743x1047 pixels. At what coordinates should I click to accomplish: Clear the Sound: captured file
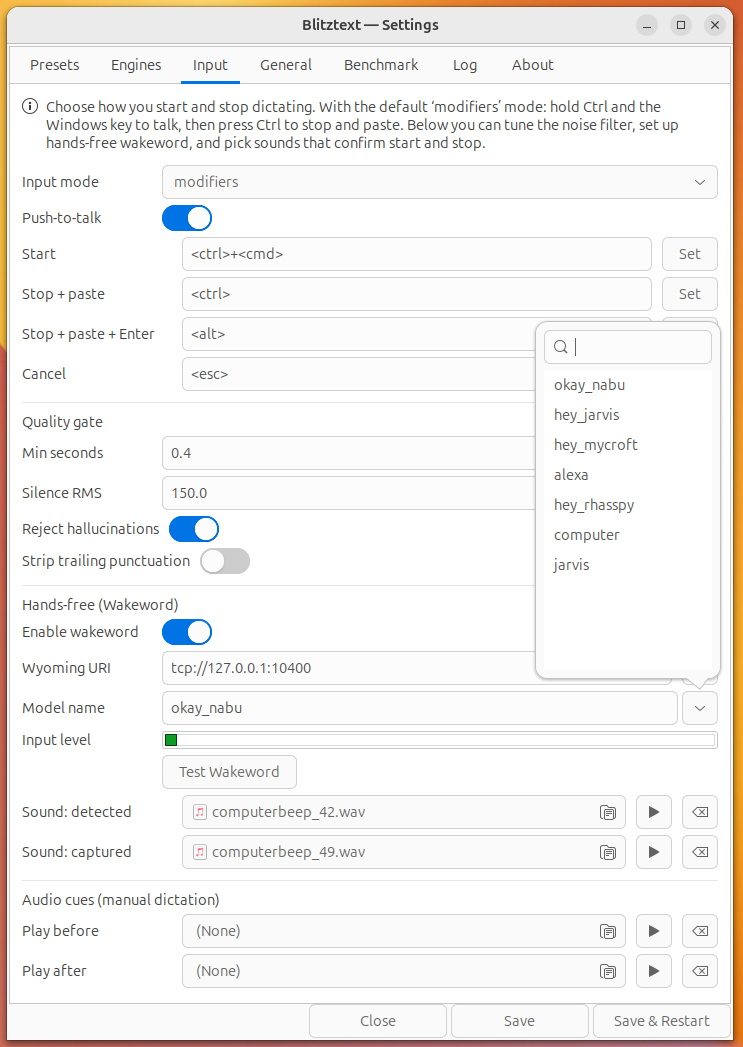click(700, 852)
